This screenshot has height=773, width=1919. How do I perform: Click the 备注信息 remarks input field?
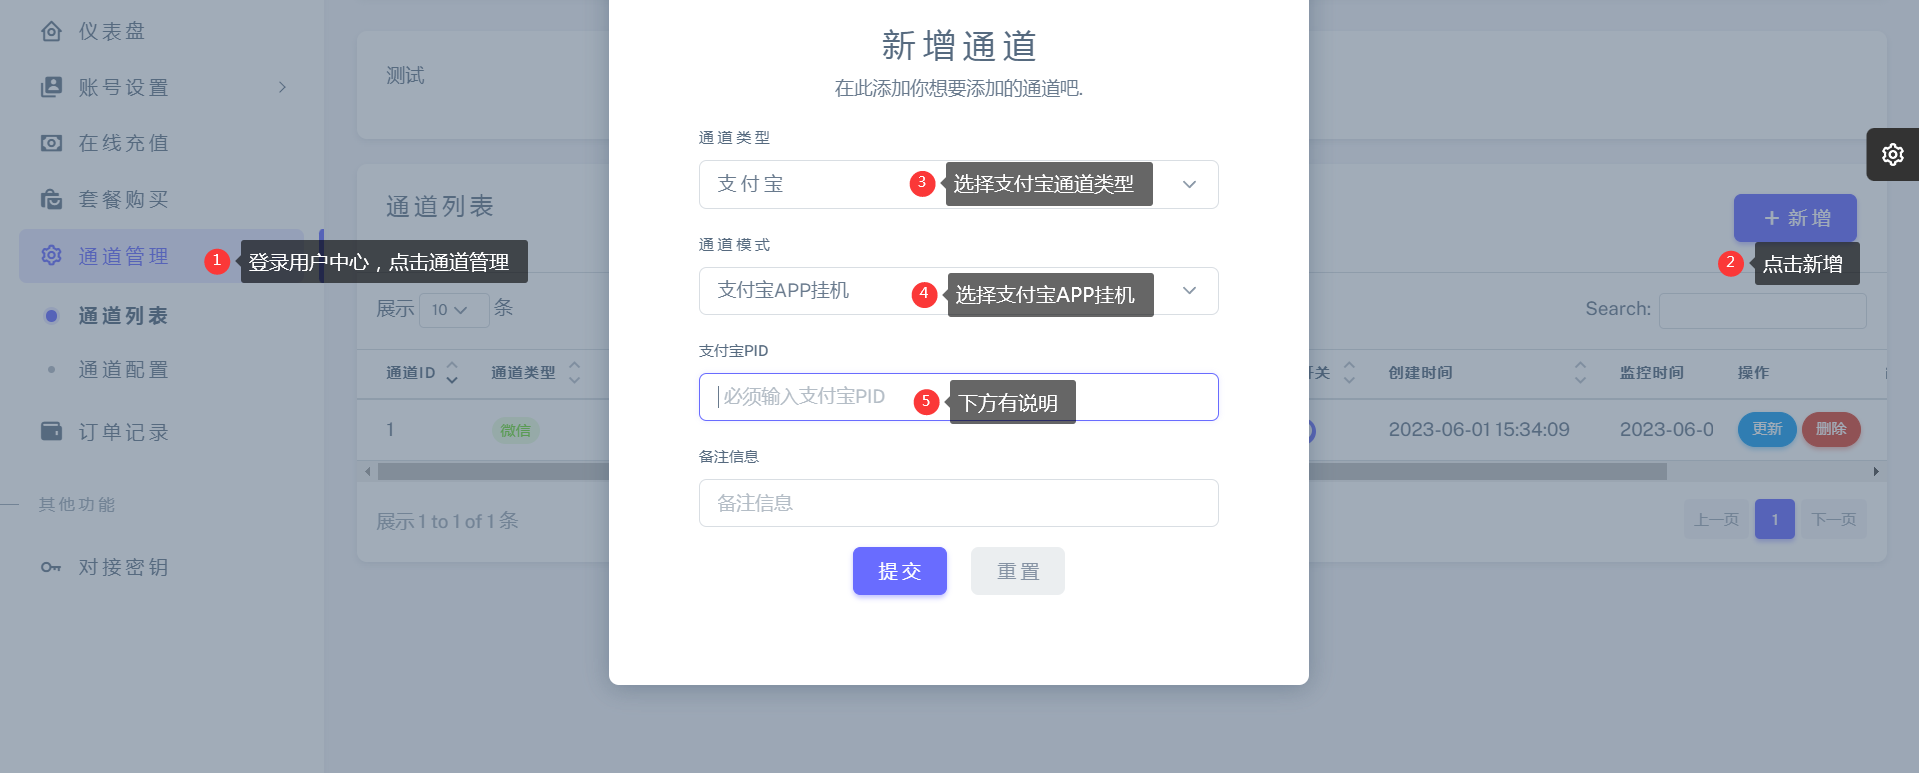[958, 503]
